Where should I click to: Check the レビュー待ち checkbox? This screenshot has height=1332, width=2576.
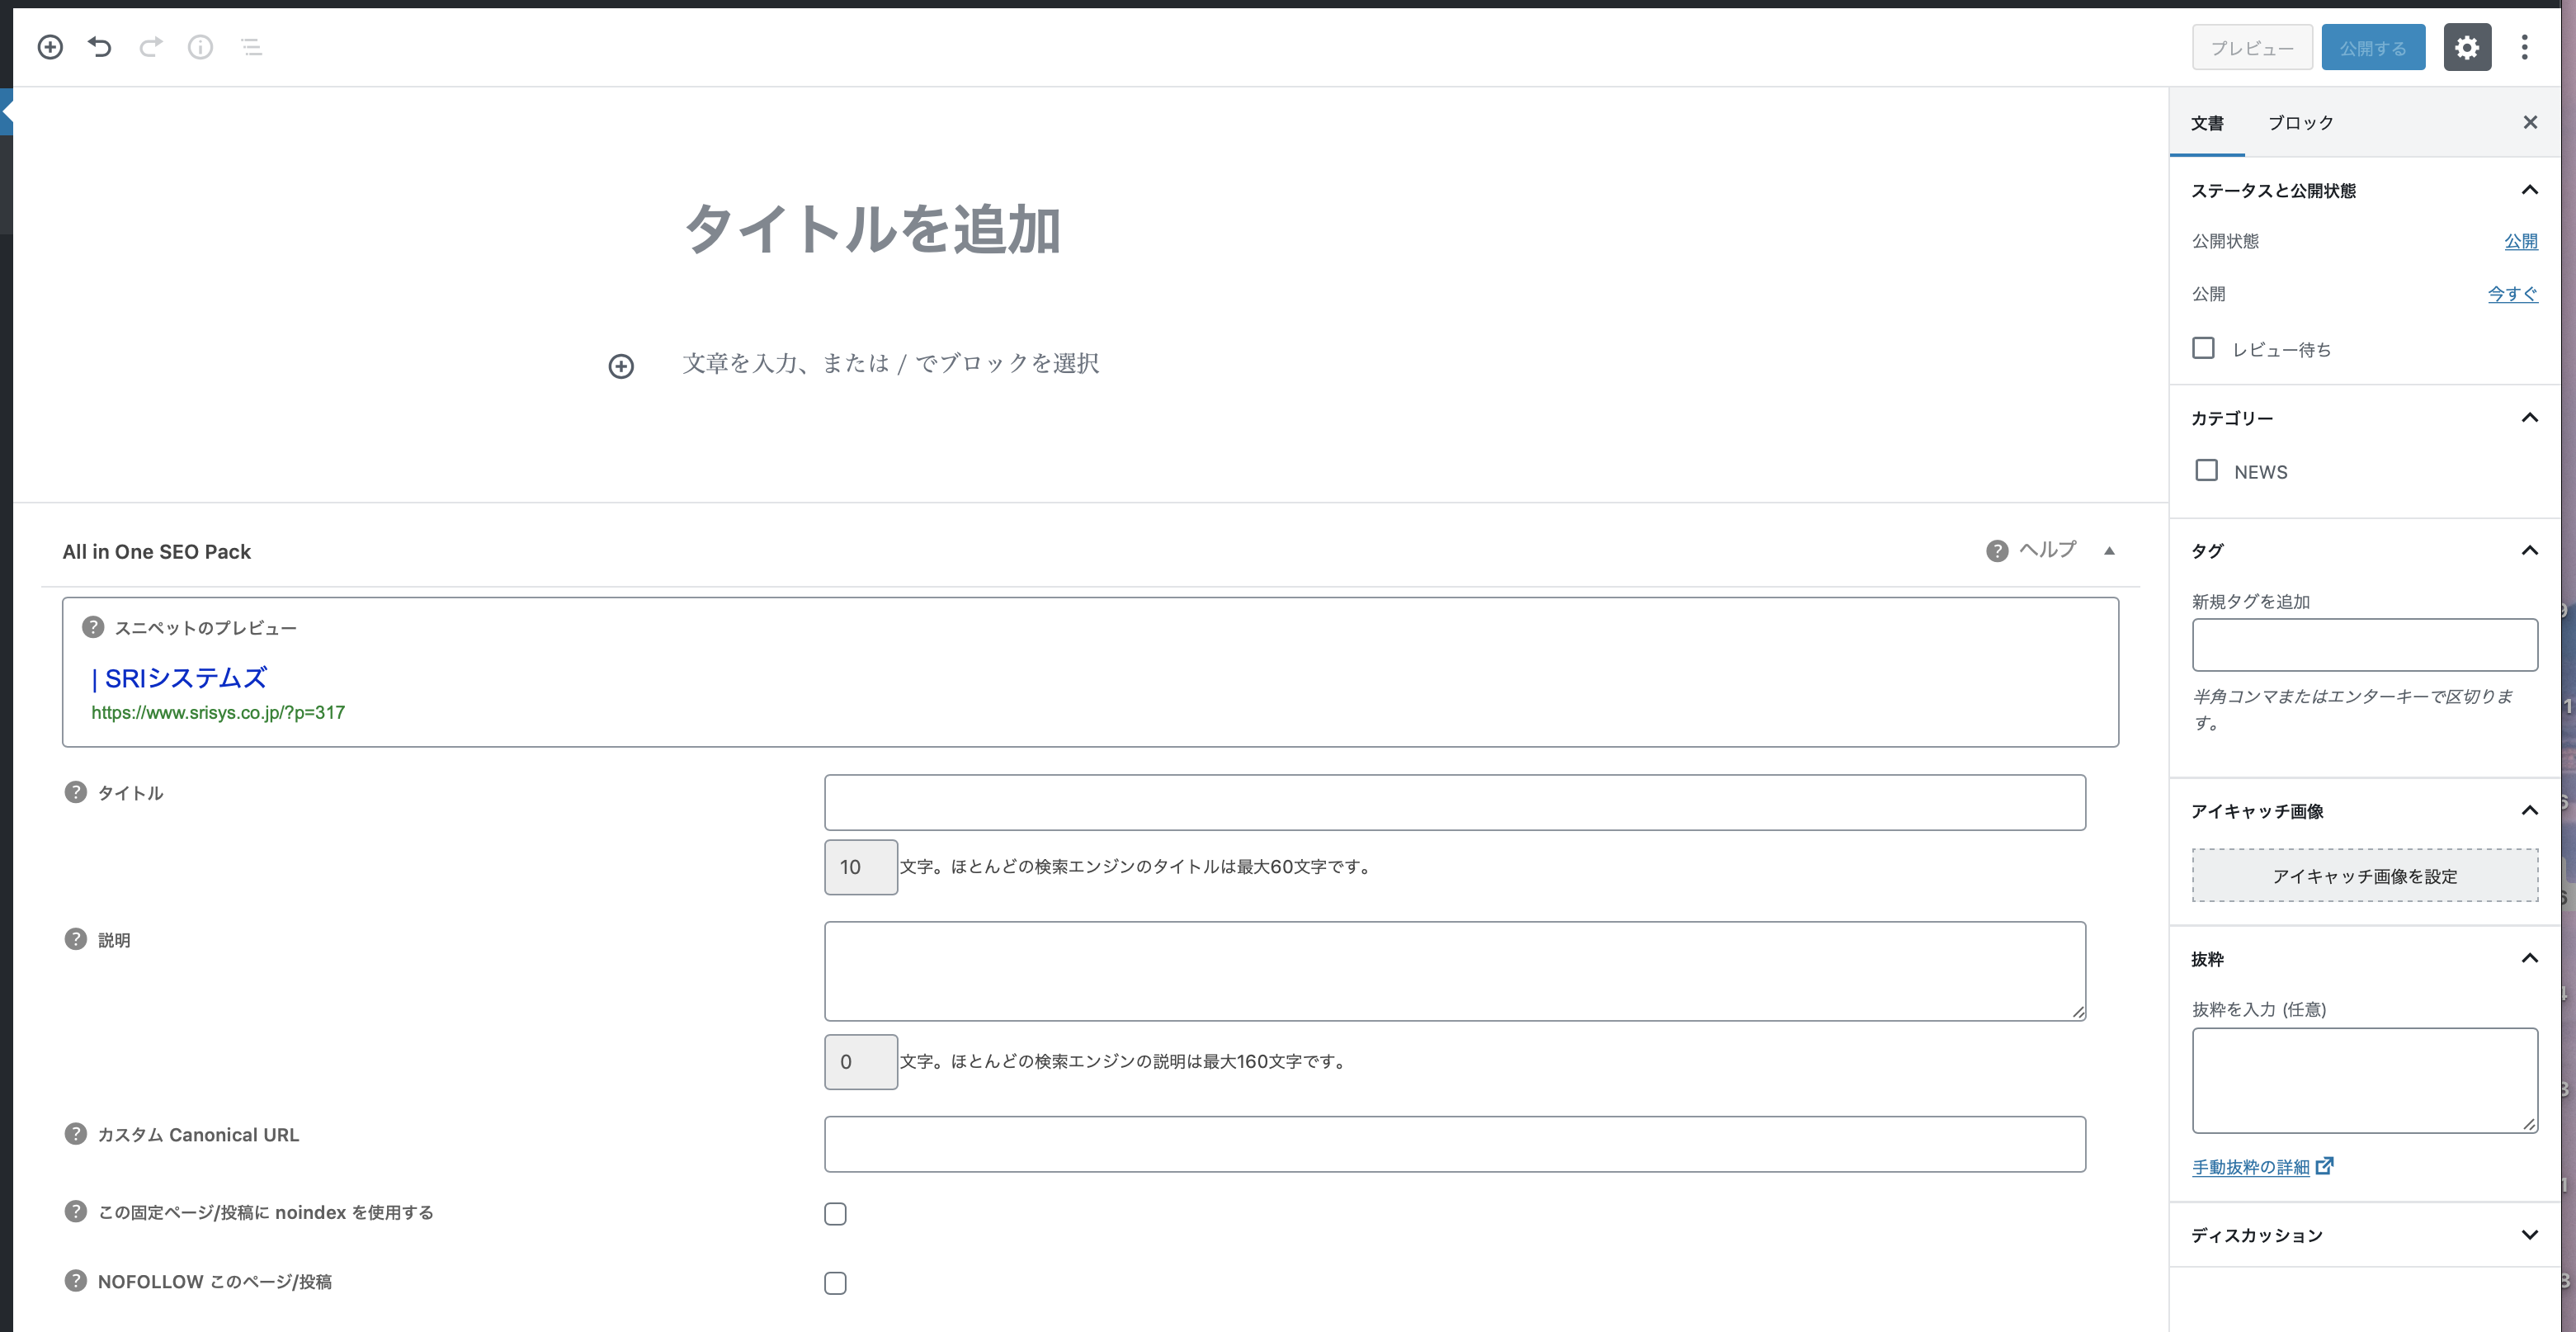click(x=2203, y=348)
